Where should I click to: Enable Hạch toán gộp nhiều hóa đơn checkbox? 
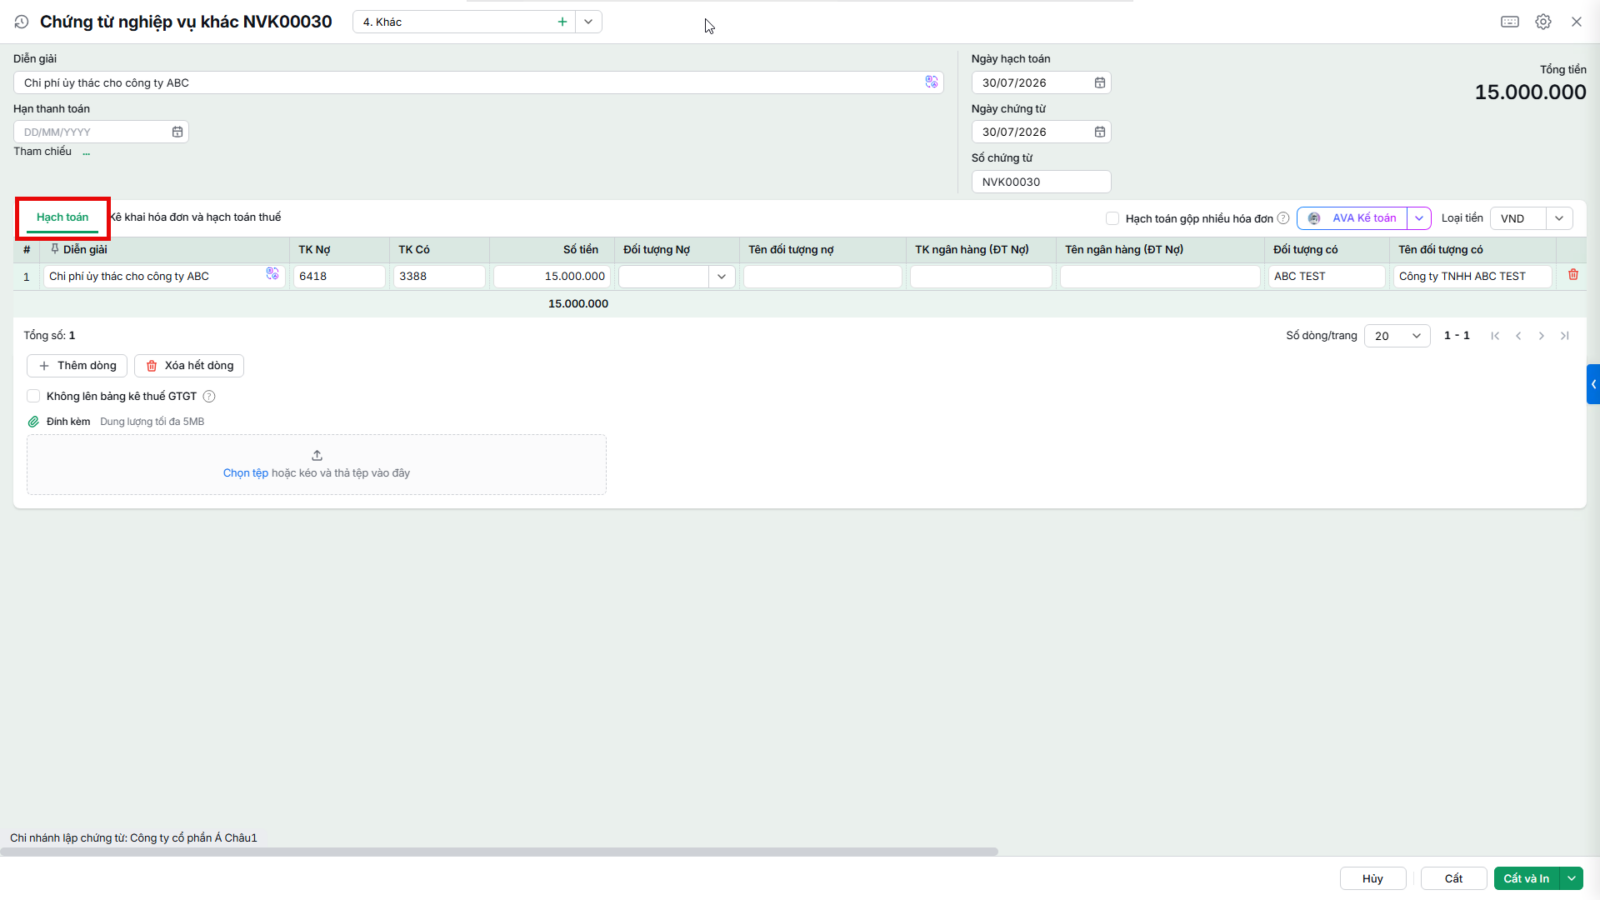click(1112, 218)
